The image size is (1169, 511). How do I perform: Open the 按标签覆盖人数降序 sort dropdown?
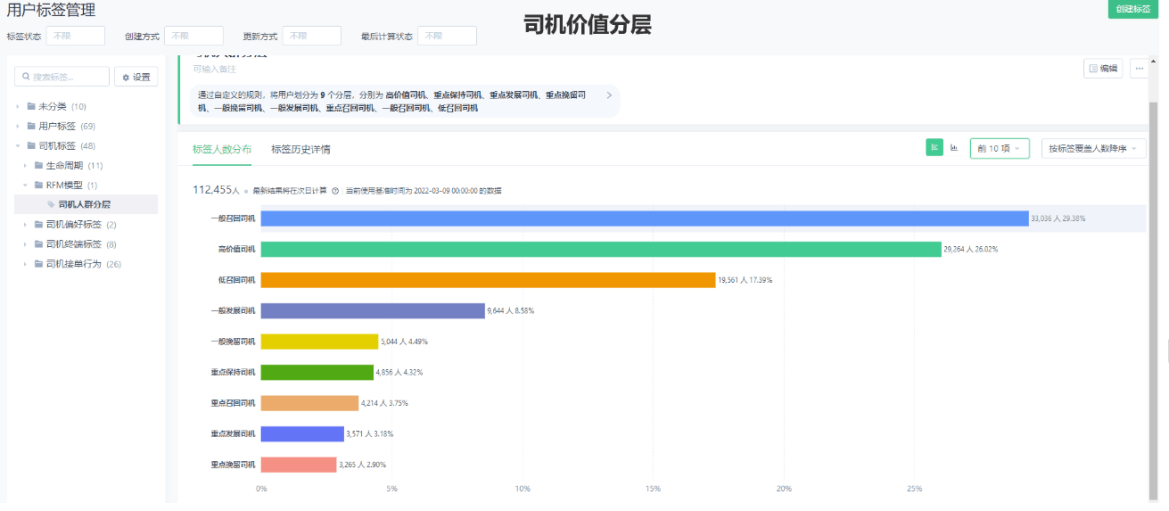pos(1093,149)
